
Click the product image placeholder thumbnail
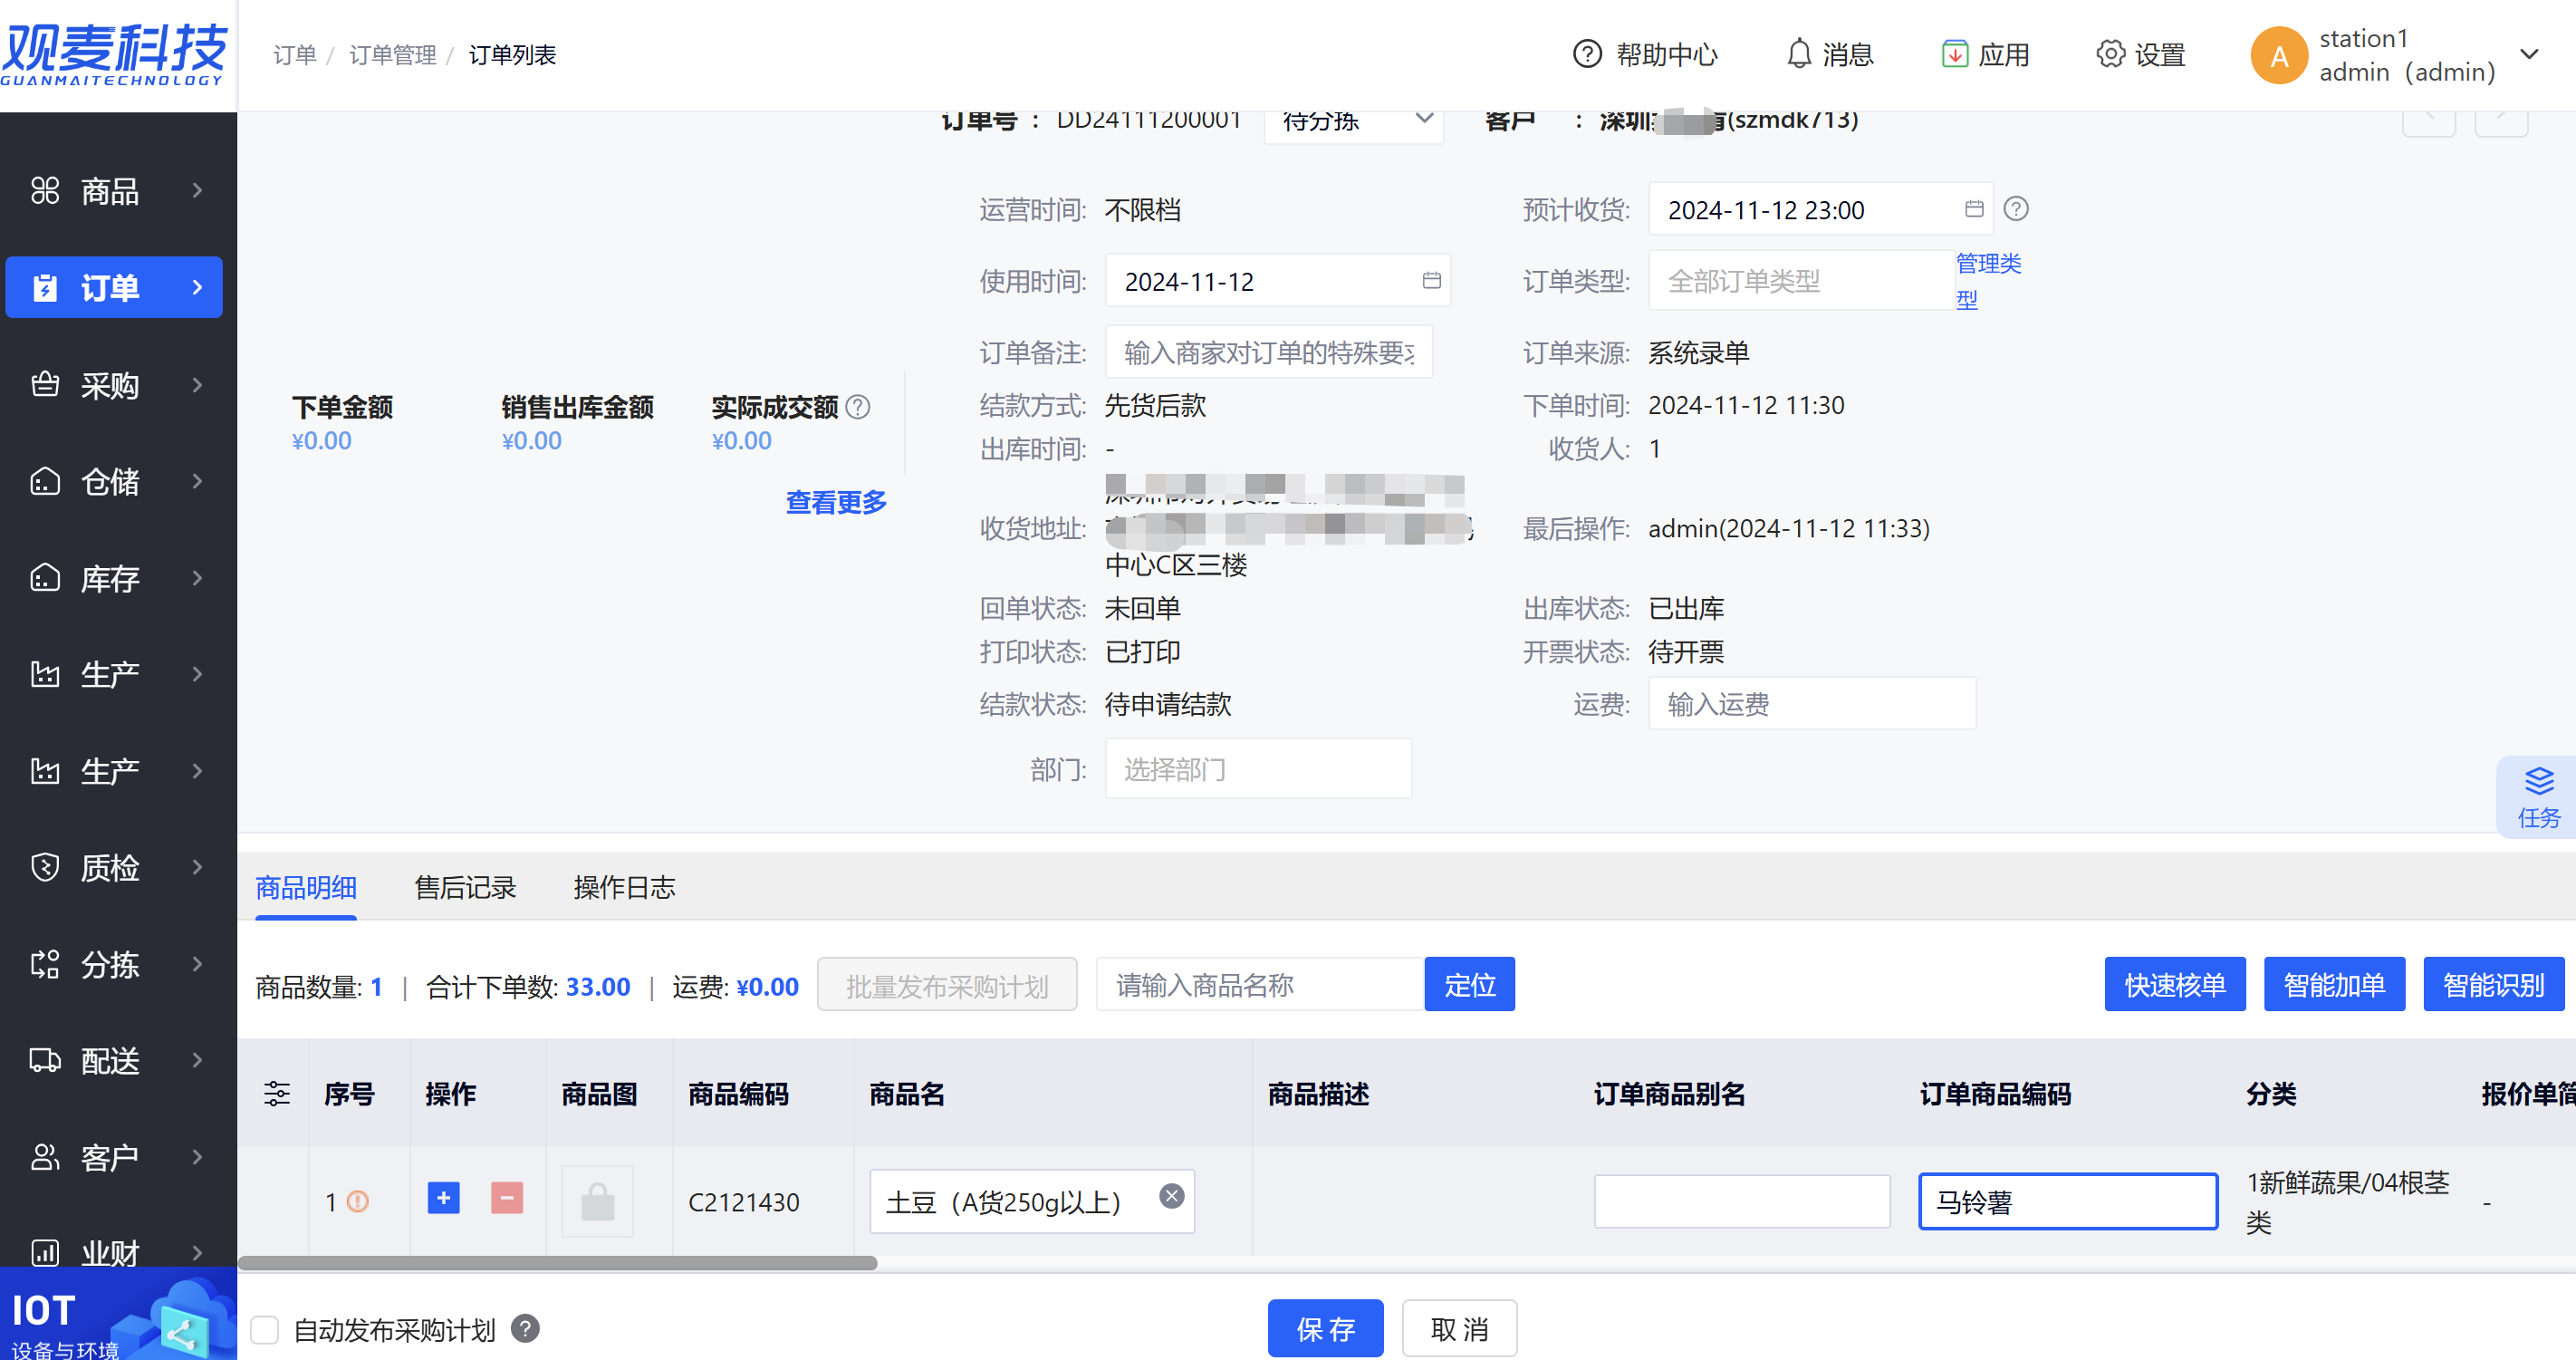click(x=597, y=1201)
